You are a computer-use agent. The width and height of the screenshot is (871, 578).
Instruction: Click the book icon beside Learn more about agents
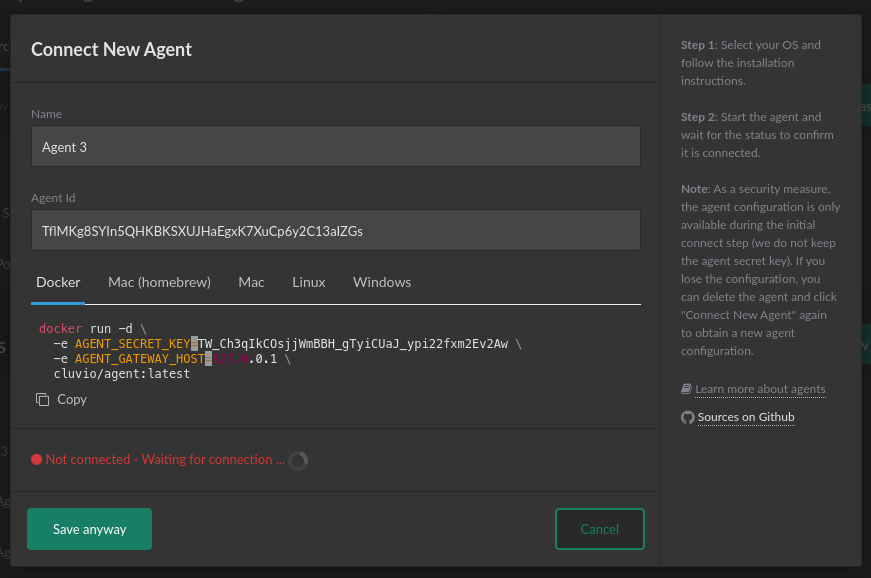click(x=687, y=389)
